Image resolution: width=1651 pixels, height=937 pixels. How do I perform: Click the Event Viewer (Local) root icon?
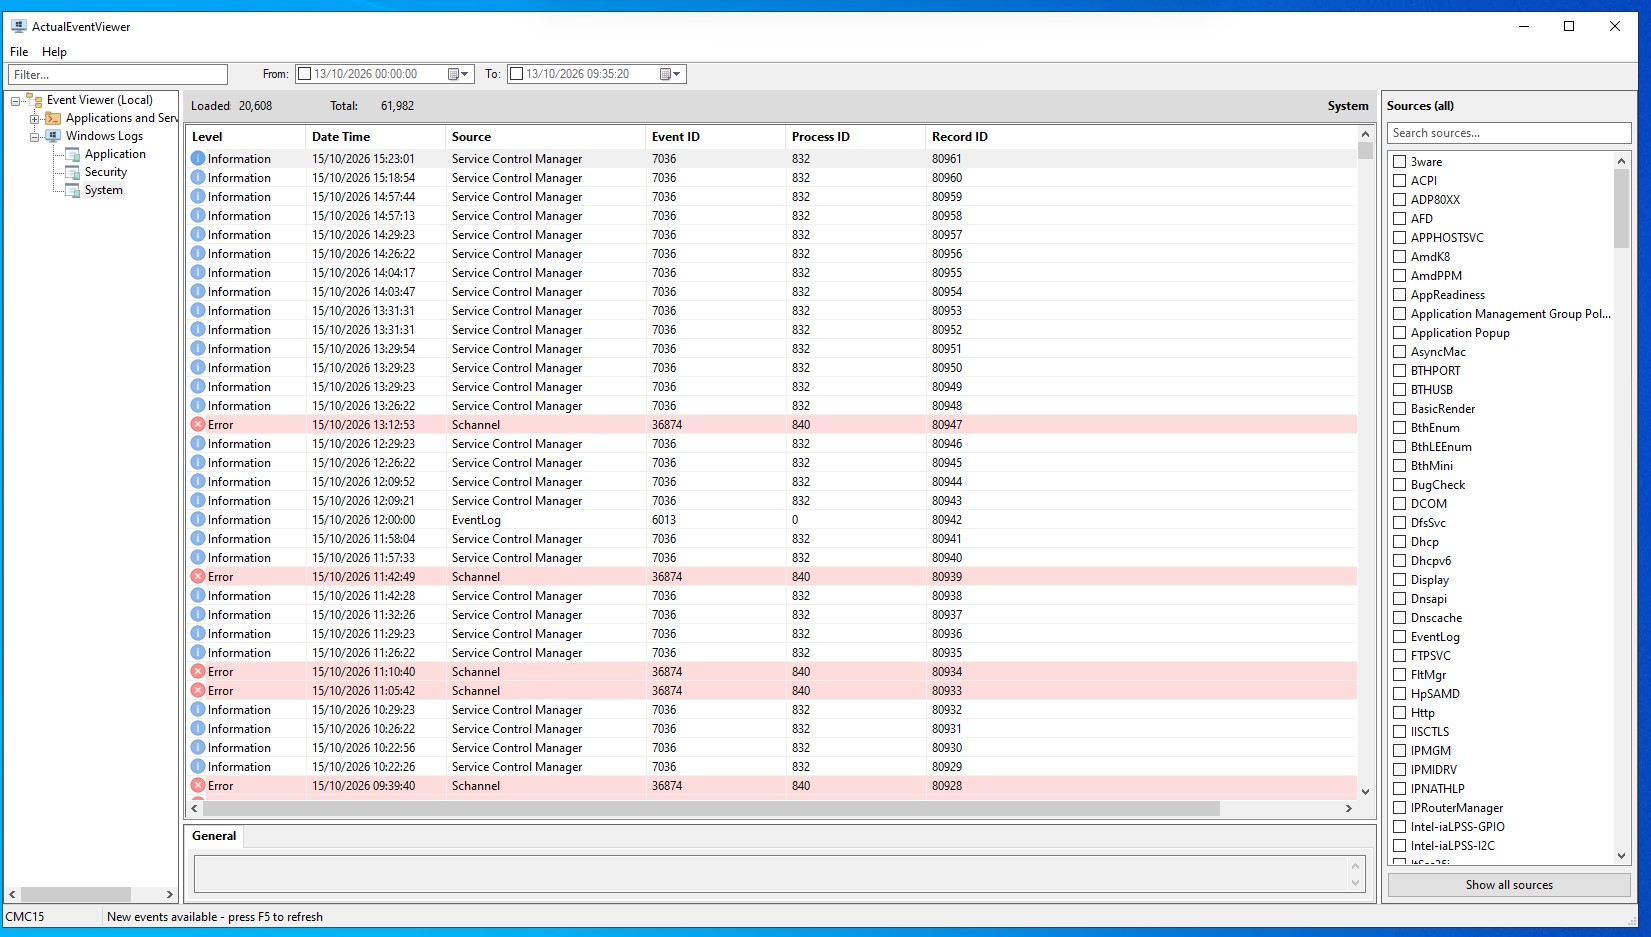coord(34,100)
